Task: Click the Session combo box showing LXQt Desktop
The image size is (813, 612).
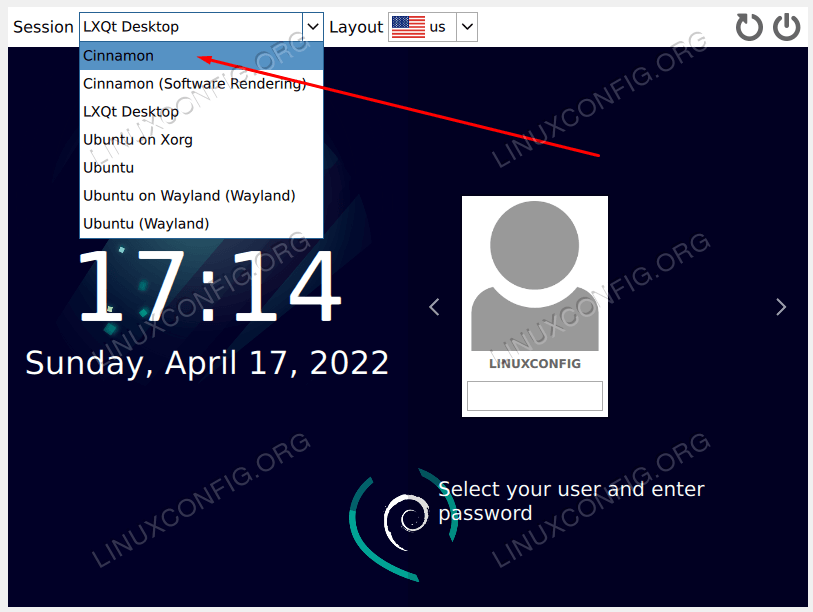Action: tap(201, 26)
